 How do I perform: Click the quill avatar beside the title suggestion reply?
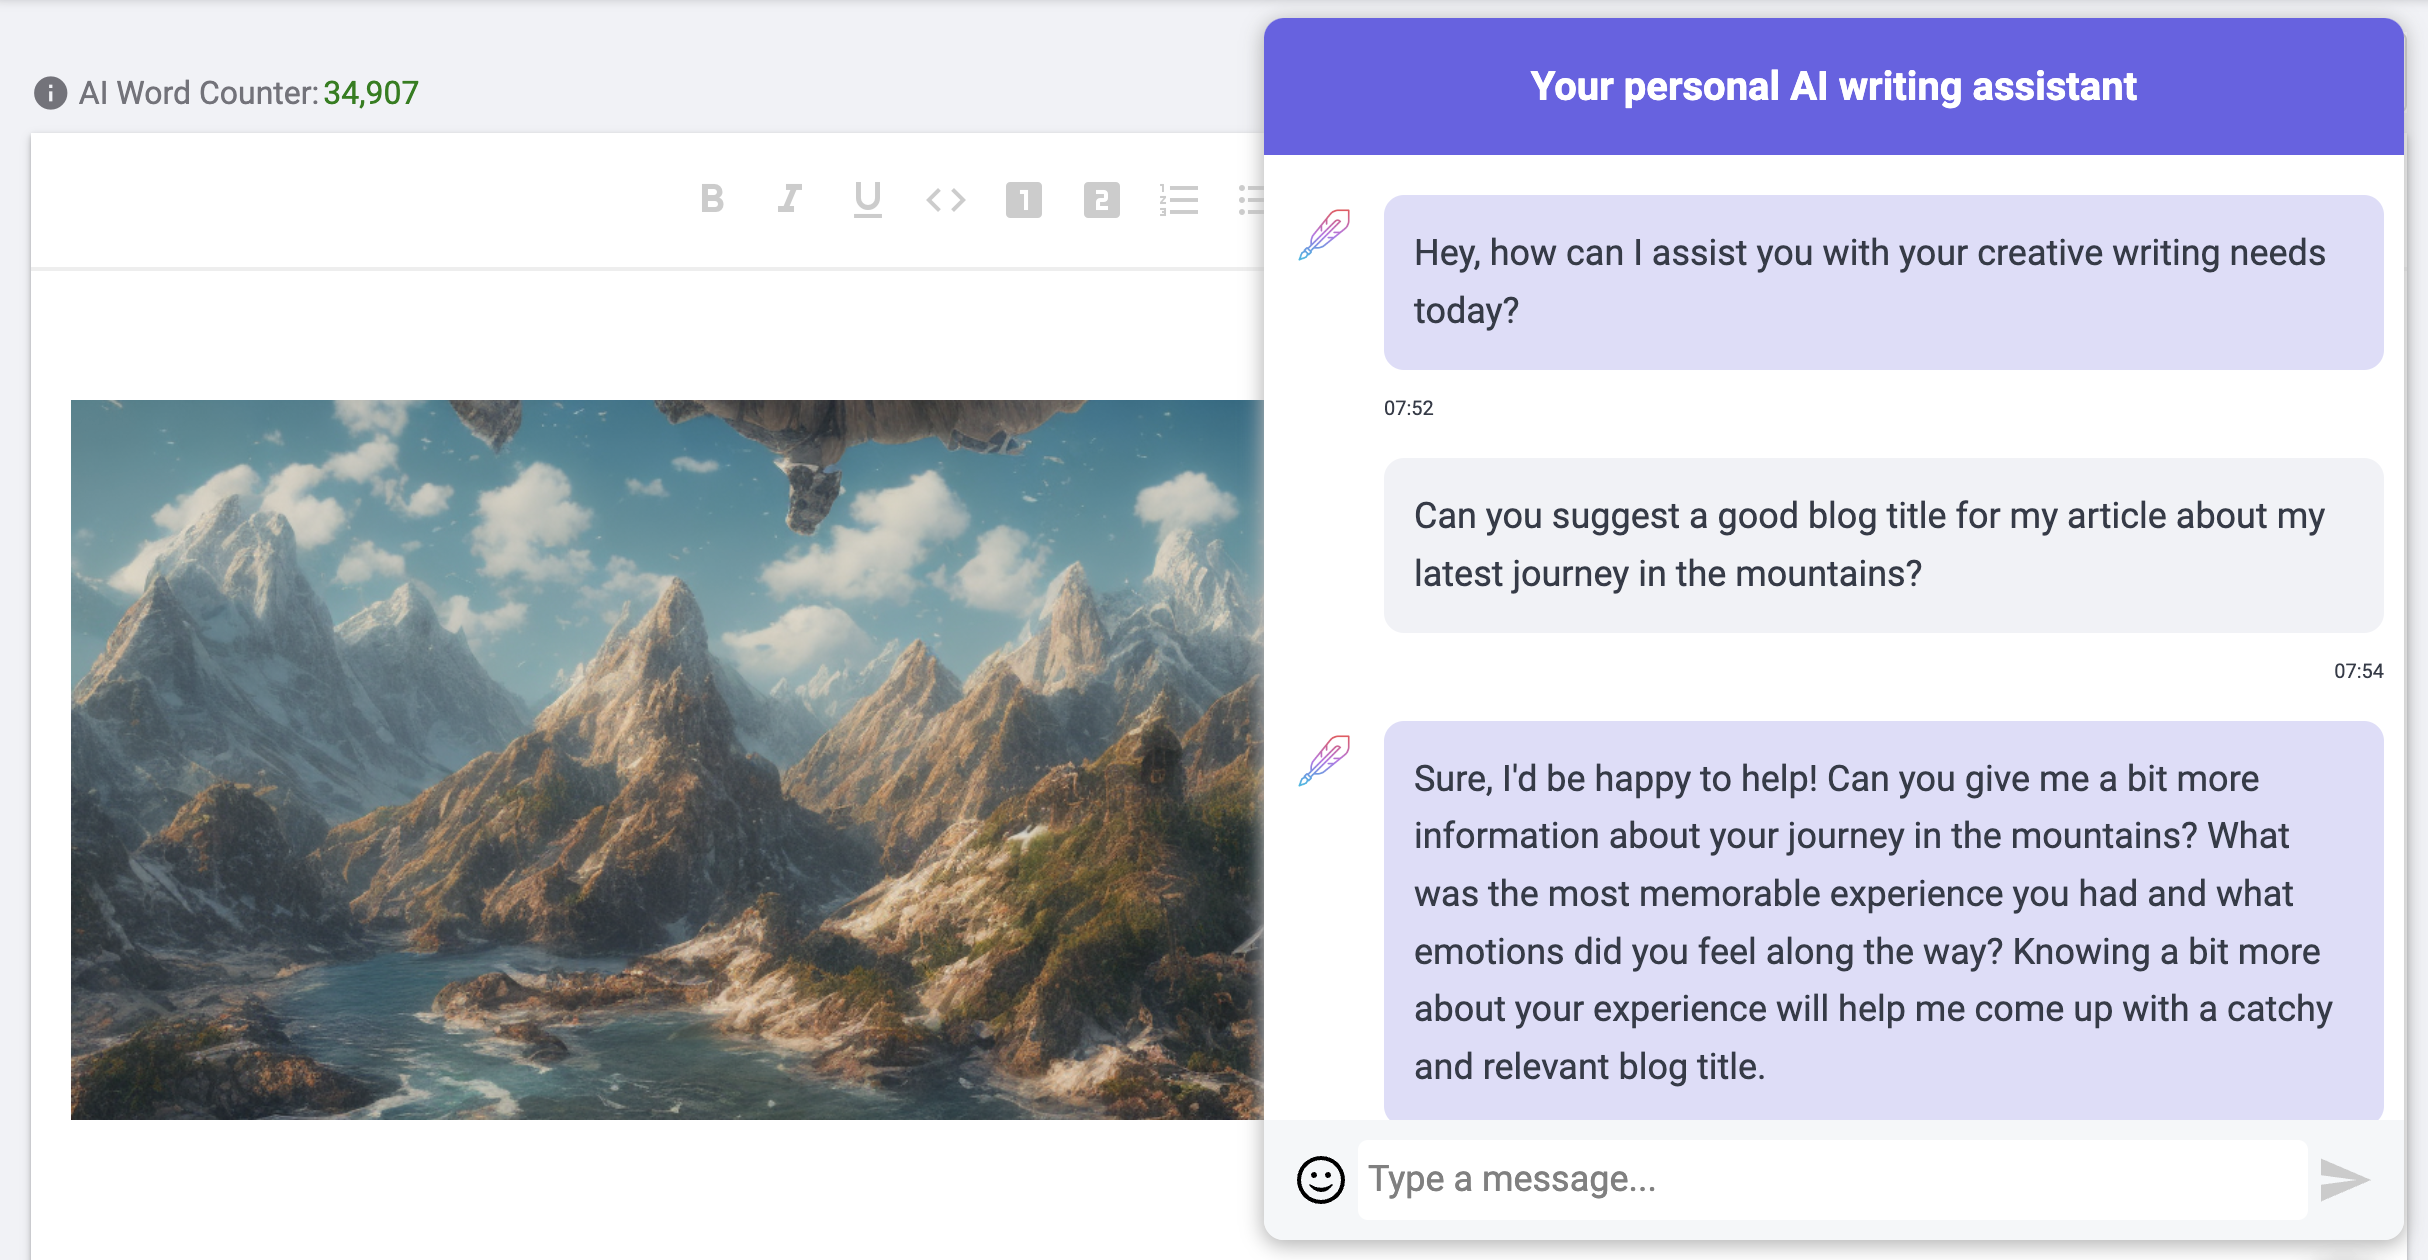pyautogui.click(x=1324, y=762)
